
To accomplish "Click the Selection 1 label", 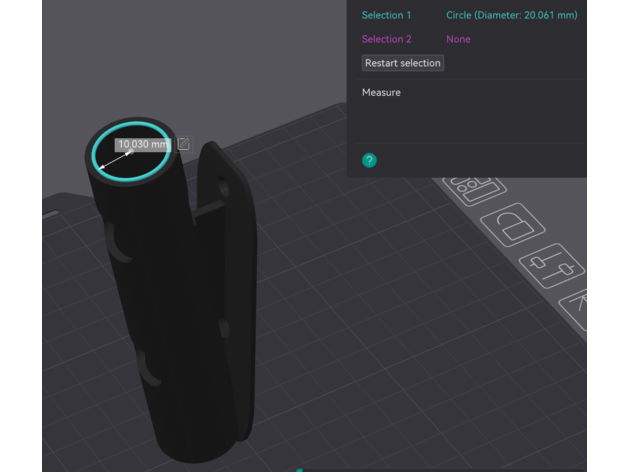I will point(386,15).
